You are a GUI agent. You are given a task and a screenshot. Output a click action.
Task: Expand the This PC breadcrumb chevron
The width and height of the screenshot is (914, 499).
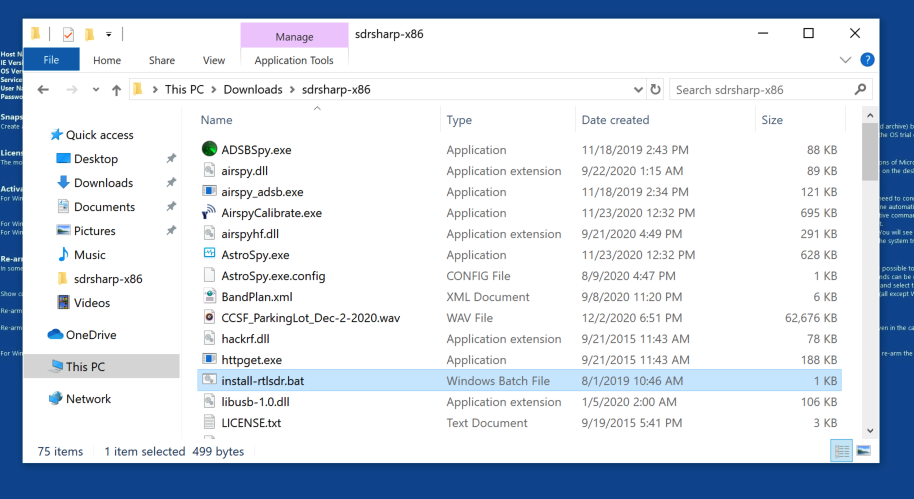click(214, 90)
